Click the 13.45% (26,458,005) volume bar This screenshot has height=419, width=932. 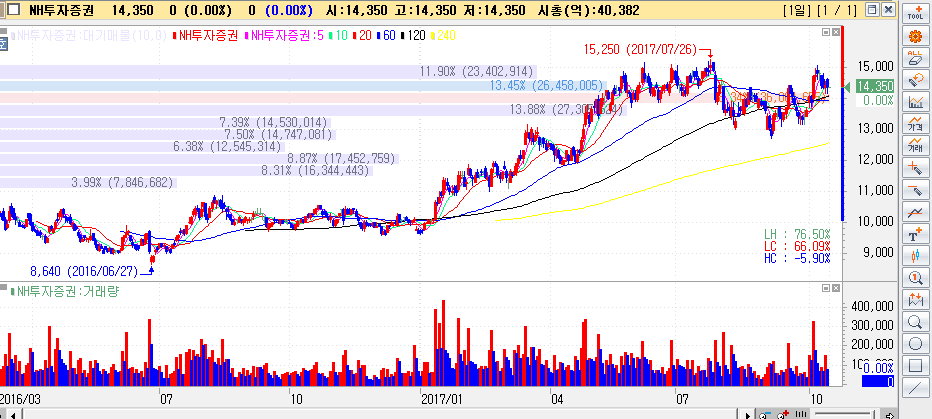(303, 86)
